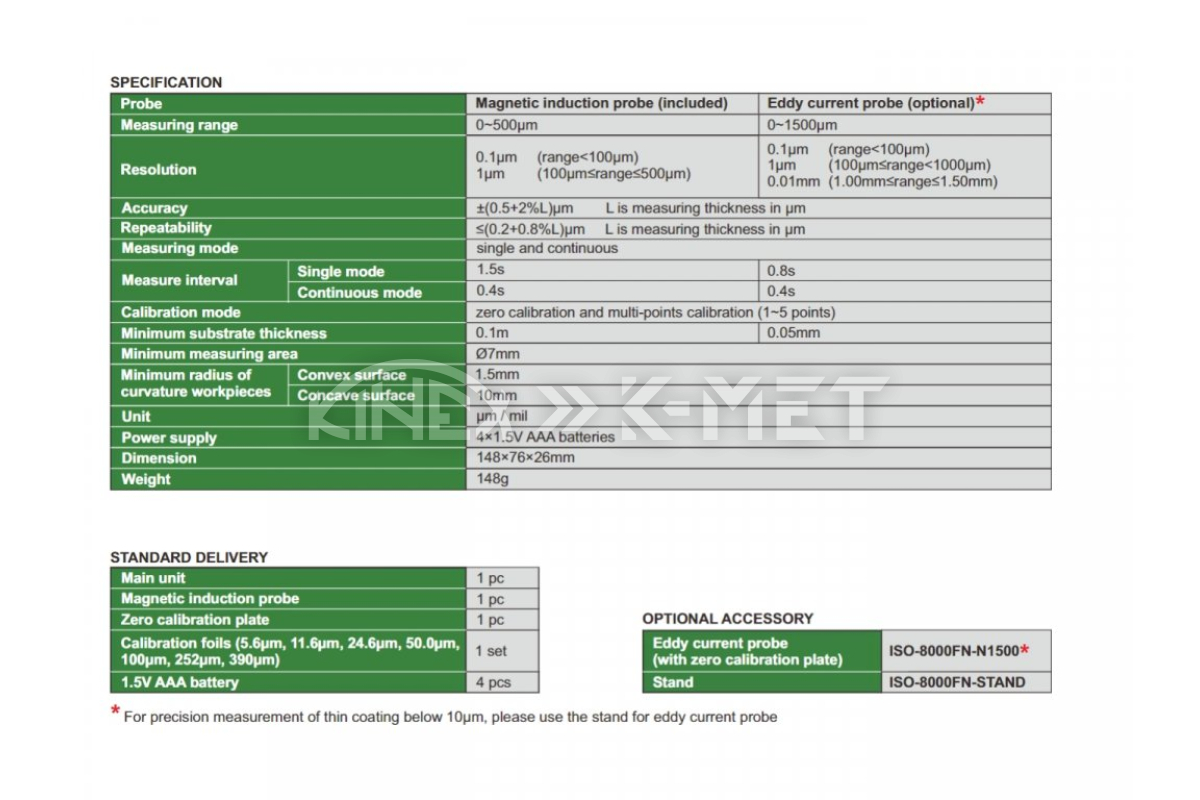
Task: Click the 0.8s single mode interval
Action: pyautogui.click(x=781, y=271)
